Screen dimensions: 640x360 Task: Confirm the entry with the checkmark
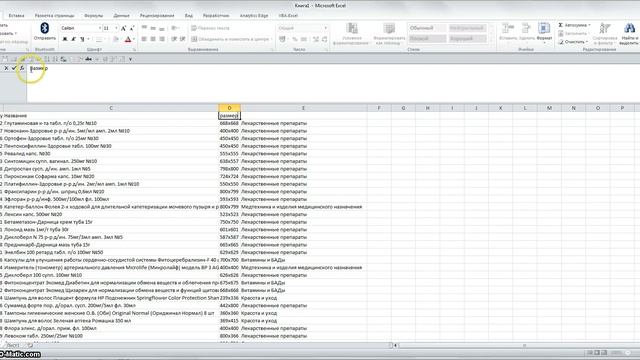click(14, 68)
